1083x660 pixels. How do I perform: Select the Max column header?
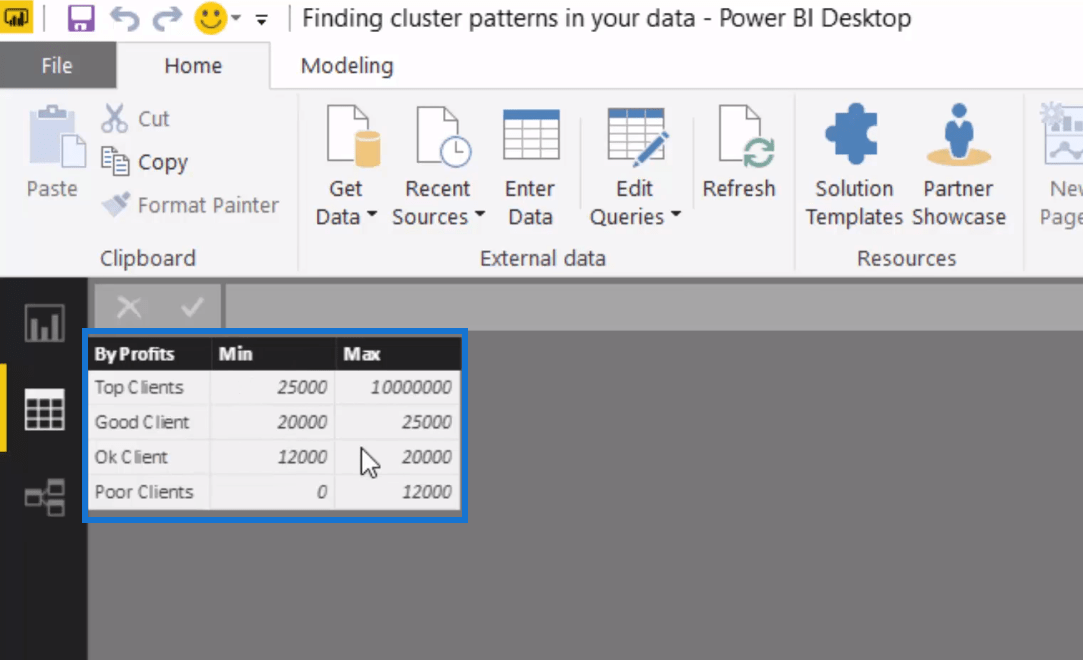click(x=399, y=354)
